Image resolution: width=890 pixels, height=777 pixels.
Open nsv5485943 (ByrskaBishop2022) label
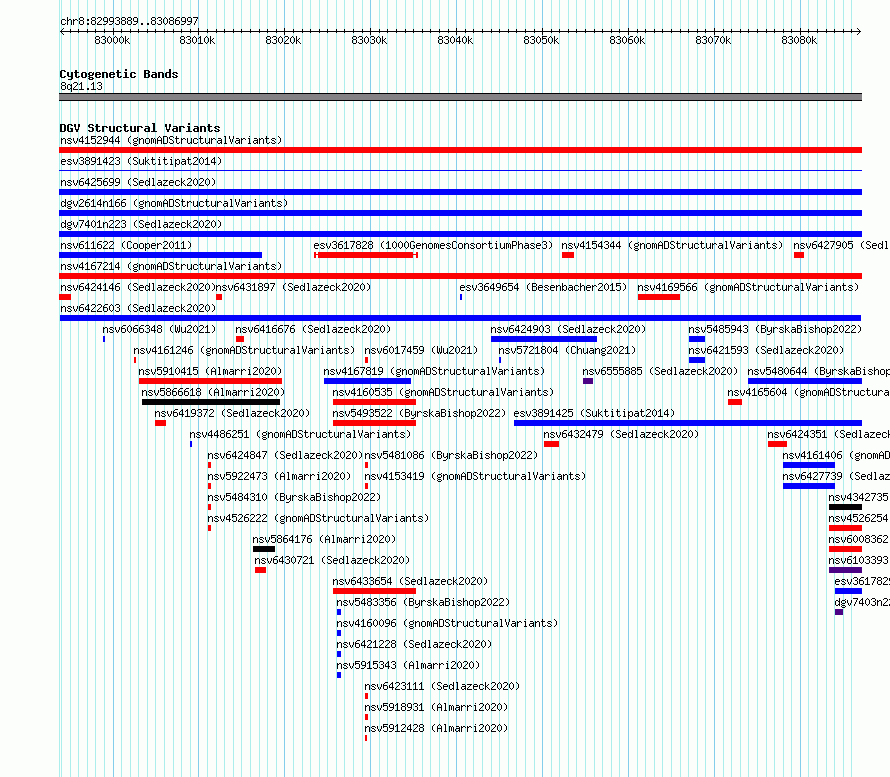775,329
